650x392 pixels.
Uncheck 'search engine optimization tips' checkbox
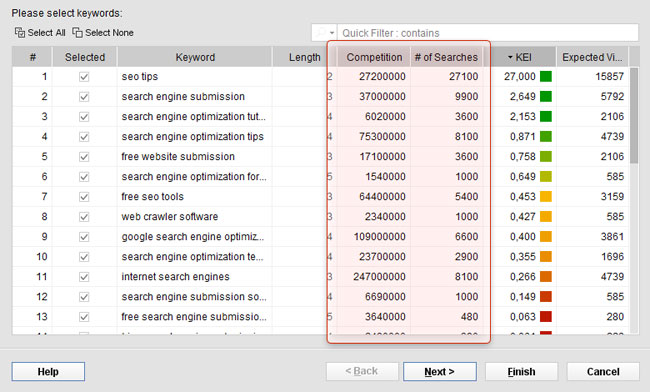[84, 137]
